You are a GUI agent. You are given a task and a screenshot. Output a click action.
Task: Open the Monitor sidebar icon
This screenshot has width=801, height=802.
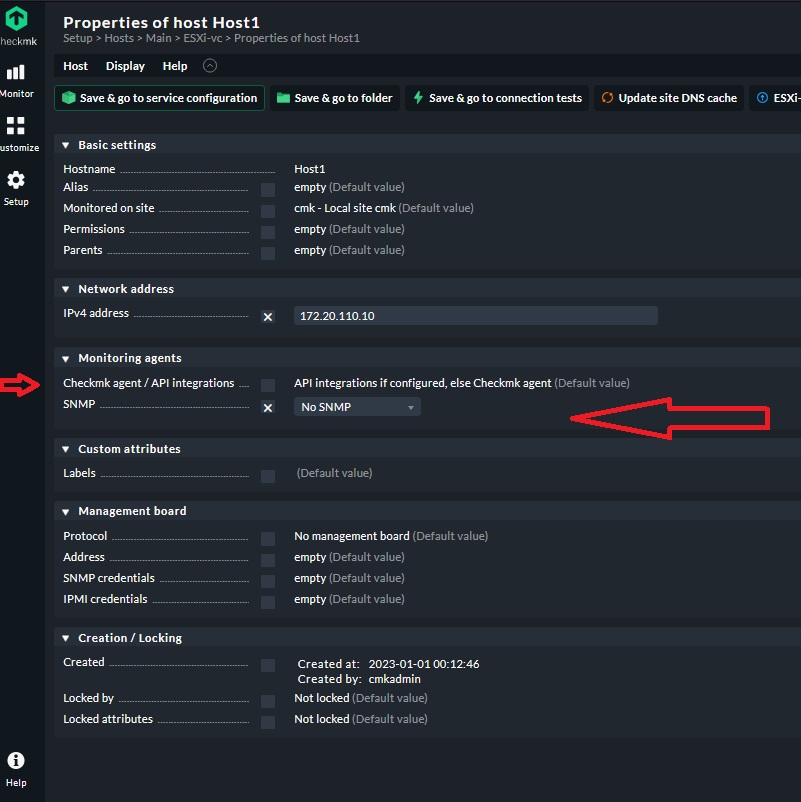[16, 73]
